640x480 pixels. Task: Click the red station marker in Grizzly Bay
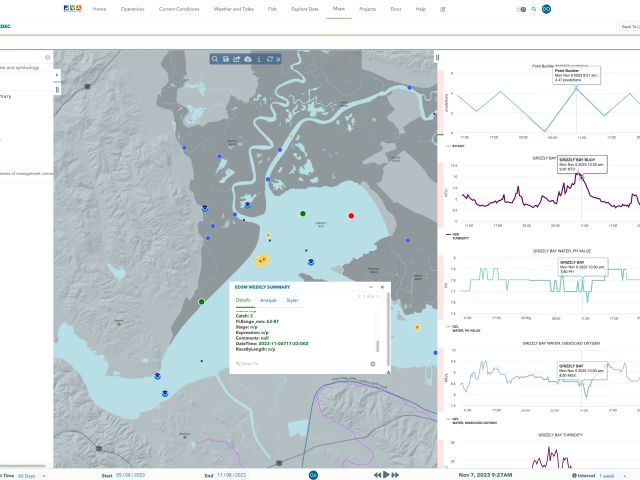coord(351,216)
